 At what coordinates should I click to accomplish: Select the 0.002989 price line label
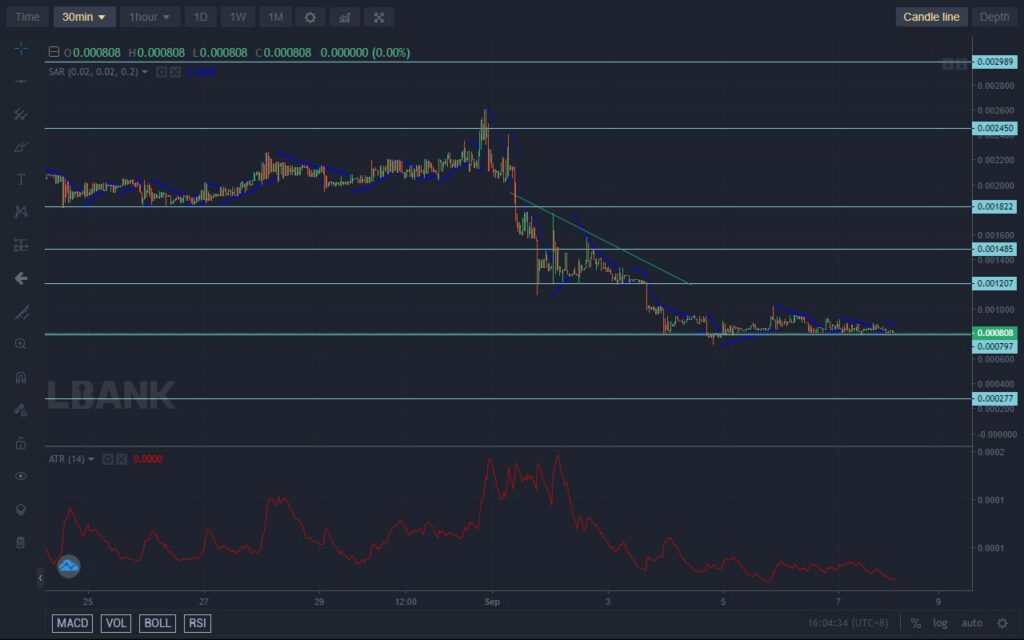[x=995, y=62]
